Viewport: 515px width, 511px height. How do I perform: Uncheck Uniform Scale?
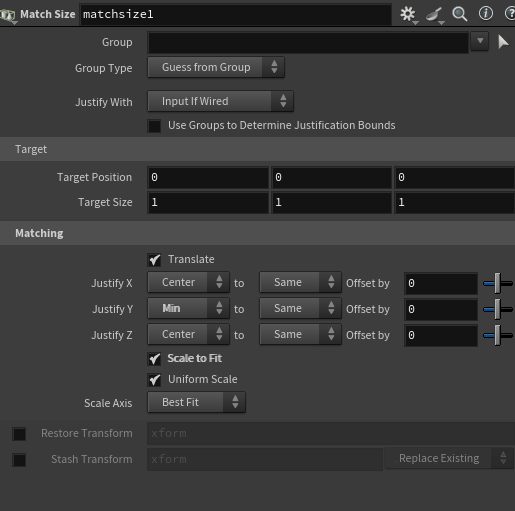click(154, 380)
